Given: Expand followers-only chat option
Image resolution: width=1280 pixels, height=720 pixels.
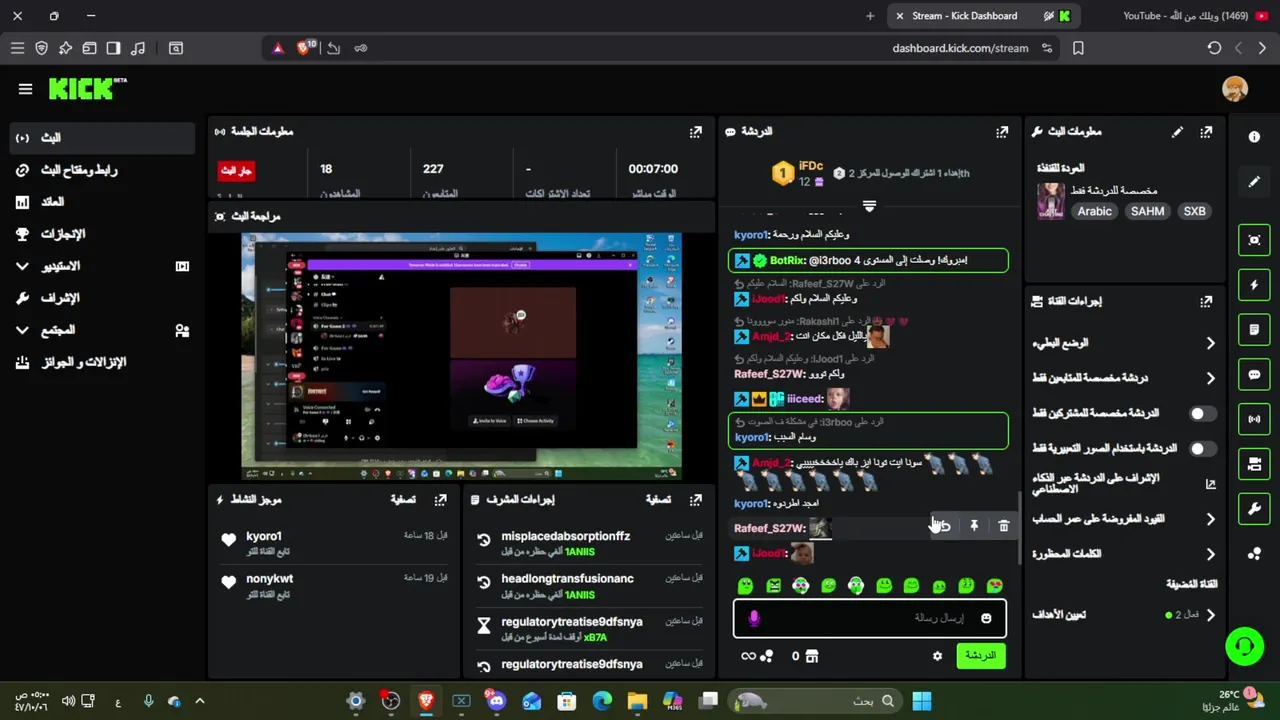Looking at the screenshot, I should (x=1210, y=378).
